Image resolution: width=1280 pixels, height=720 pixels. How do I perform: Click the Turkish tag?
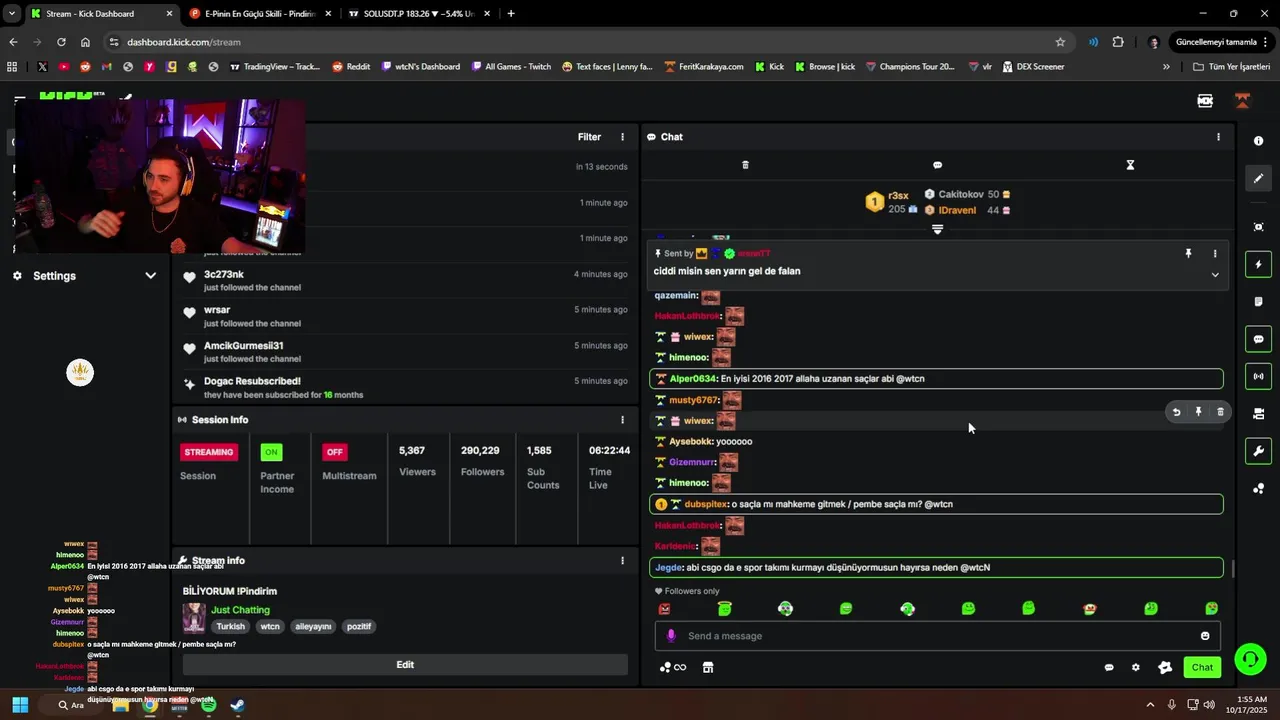pos(231,627)
